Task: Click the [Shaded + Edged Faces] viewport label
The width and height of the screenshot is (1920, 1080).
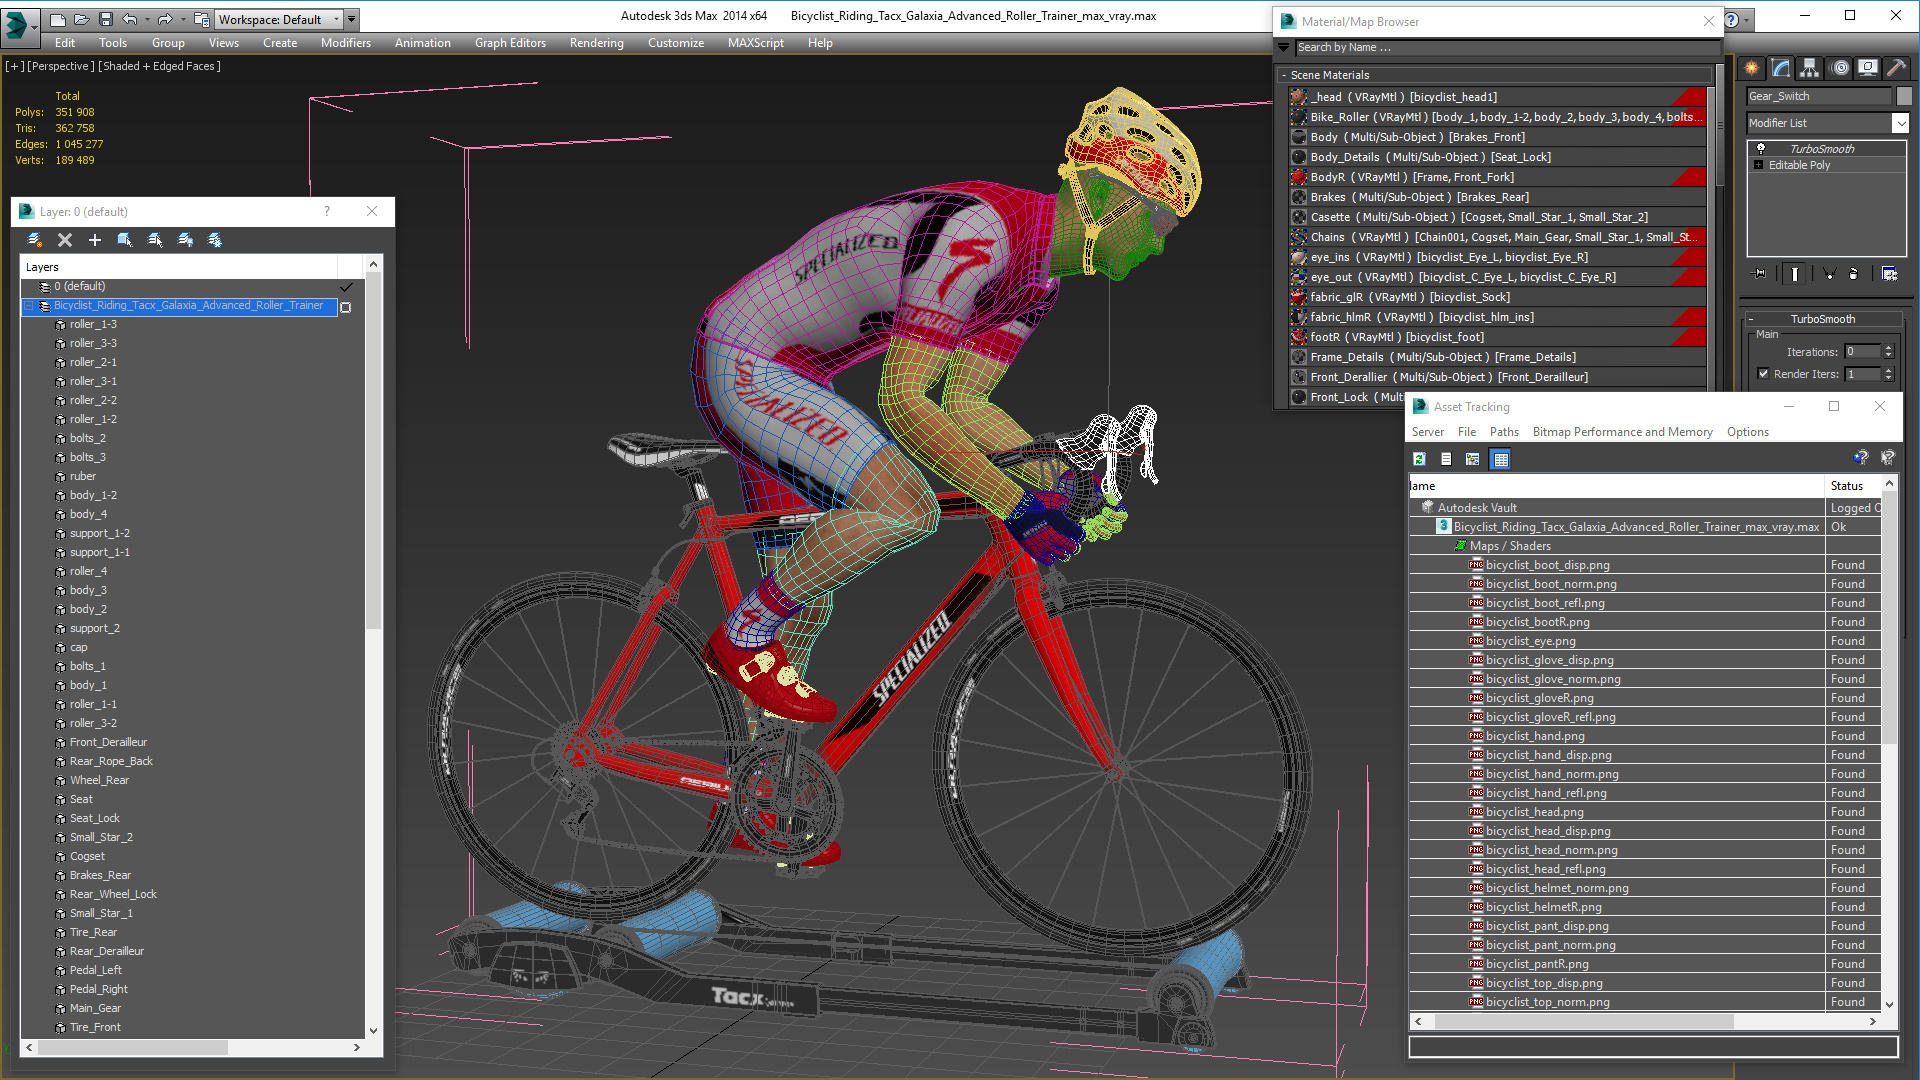Action: 160,66
